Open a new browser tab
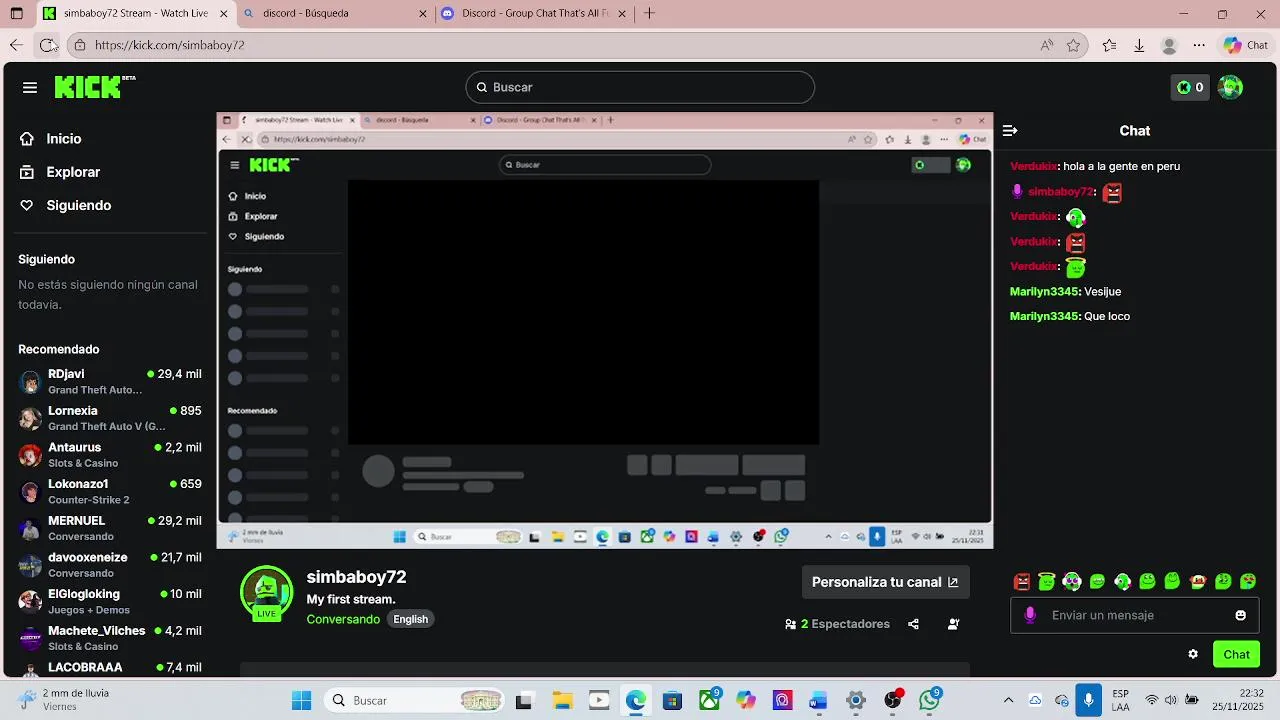 649,14
